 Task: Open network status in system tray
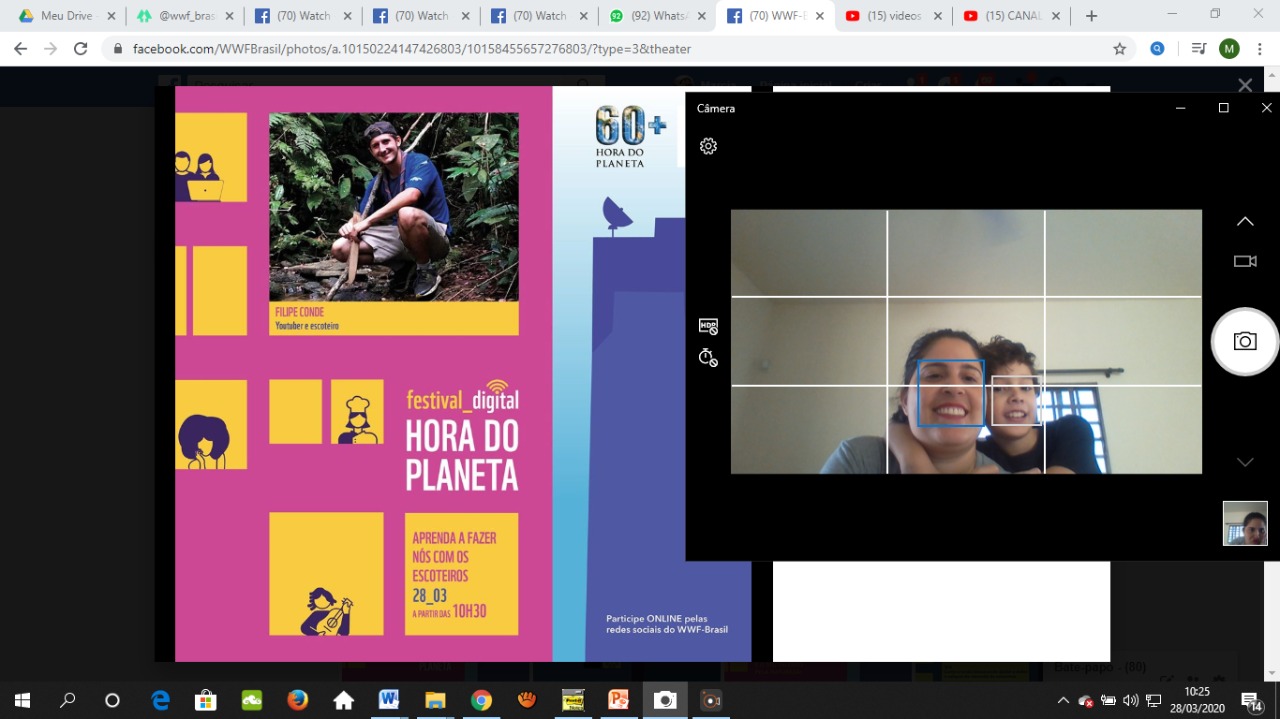click(x=1154, y=700)
